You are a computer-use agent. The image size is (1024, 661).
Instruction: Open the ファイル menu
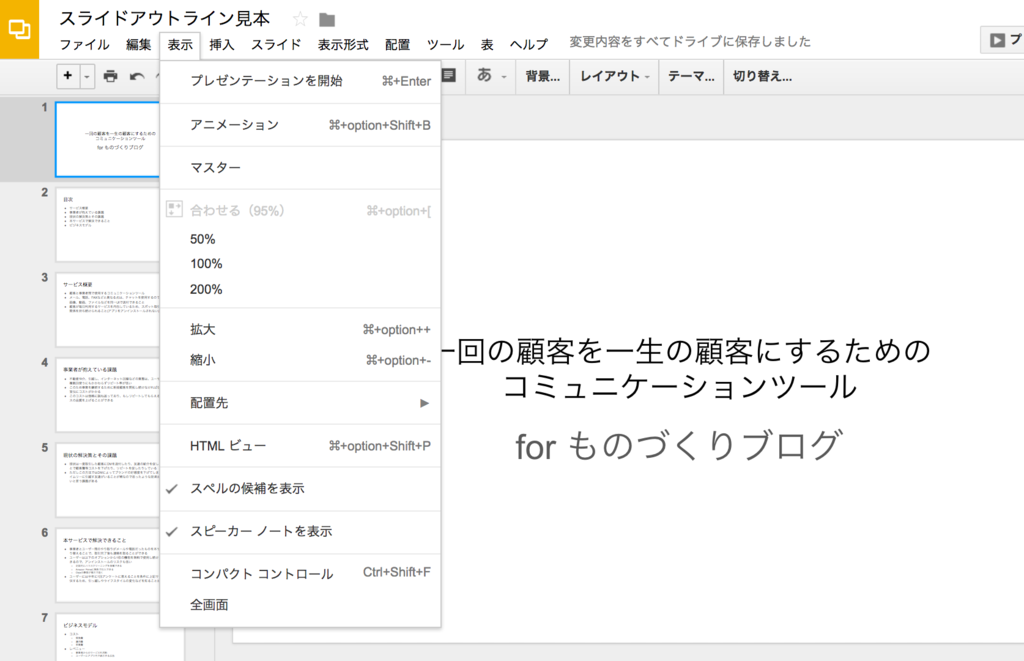pyautogui.click(x=84, y=44)
